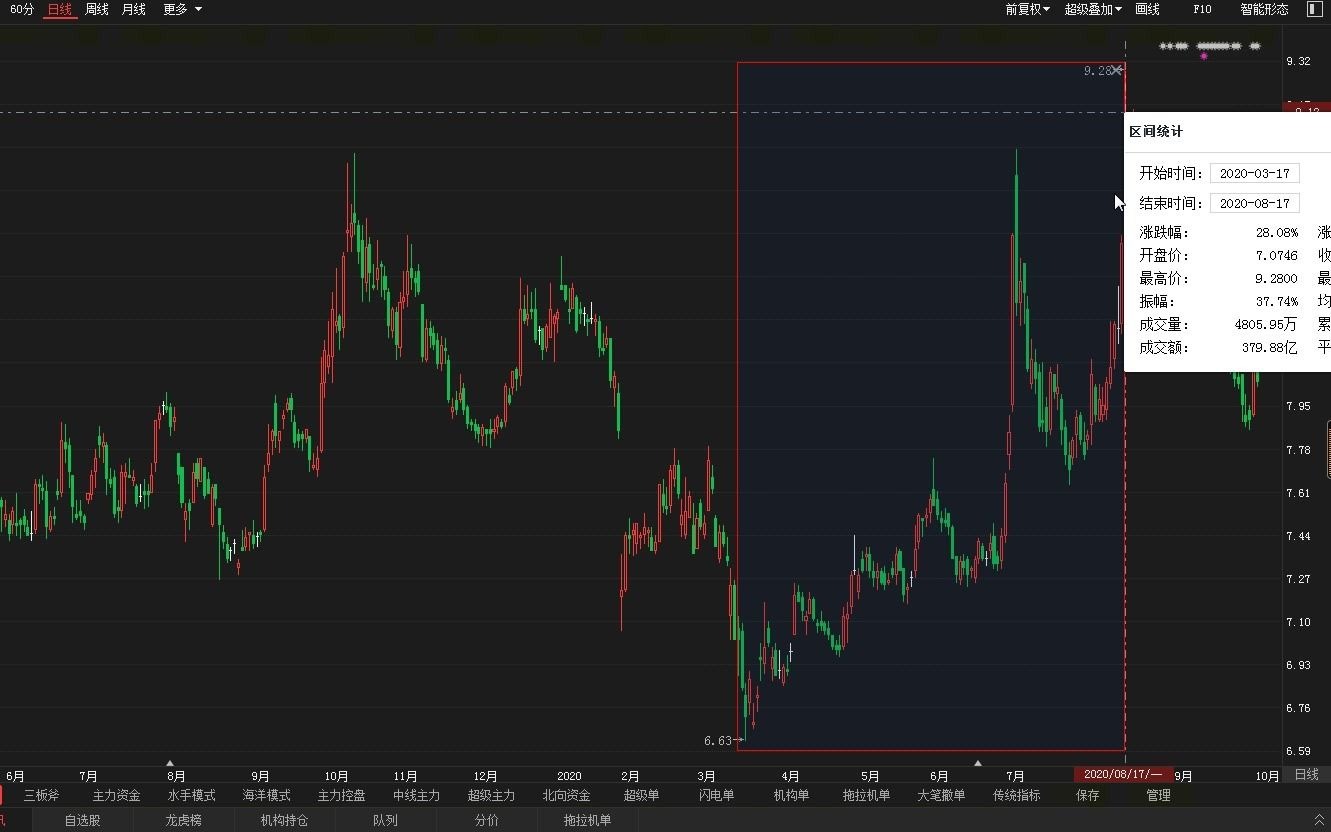
Task: Click the 成交量 4805.95万 value
Action: (1266, 324)
